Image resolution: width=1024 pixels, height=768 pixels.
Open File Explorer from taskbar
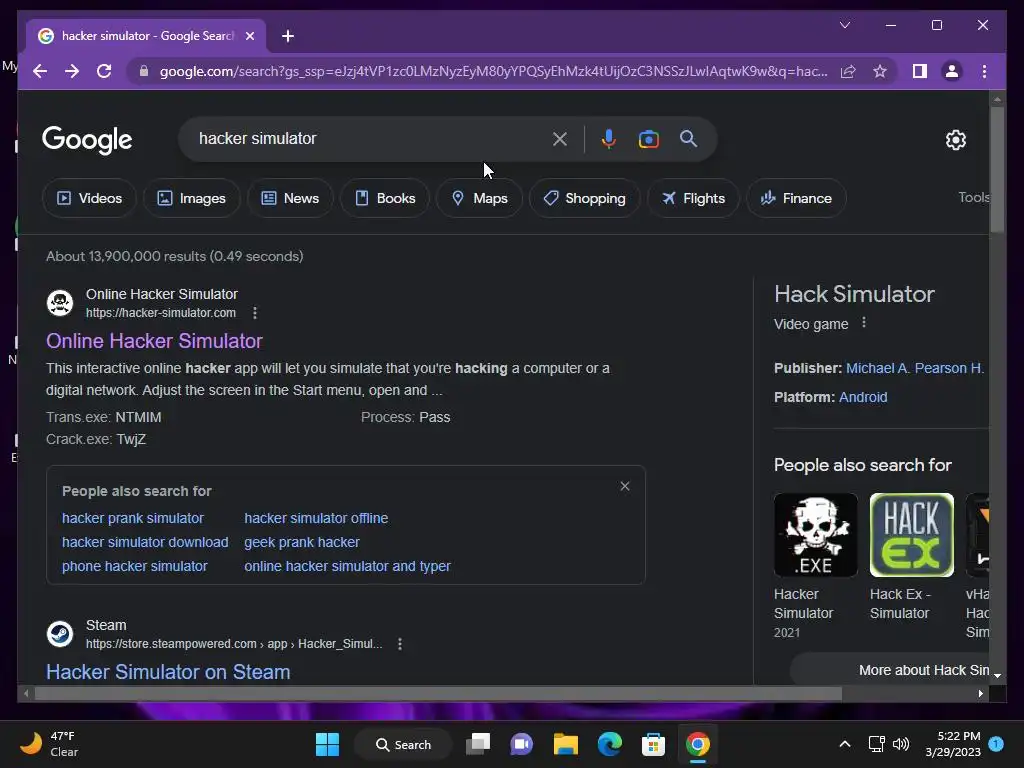click(x=566, y=744)
